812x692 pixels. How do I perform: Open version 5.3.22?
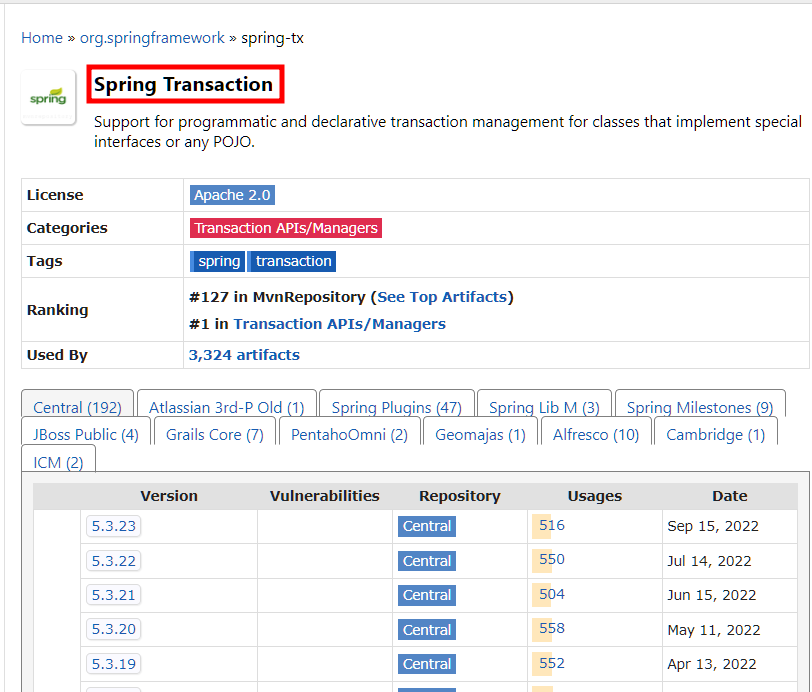tap(113, 560)
